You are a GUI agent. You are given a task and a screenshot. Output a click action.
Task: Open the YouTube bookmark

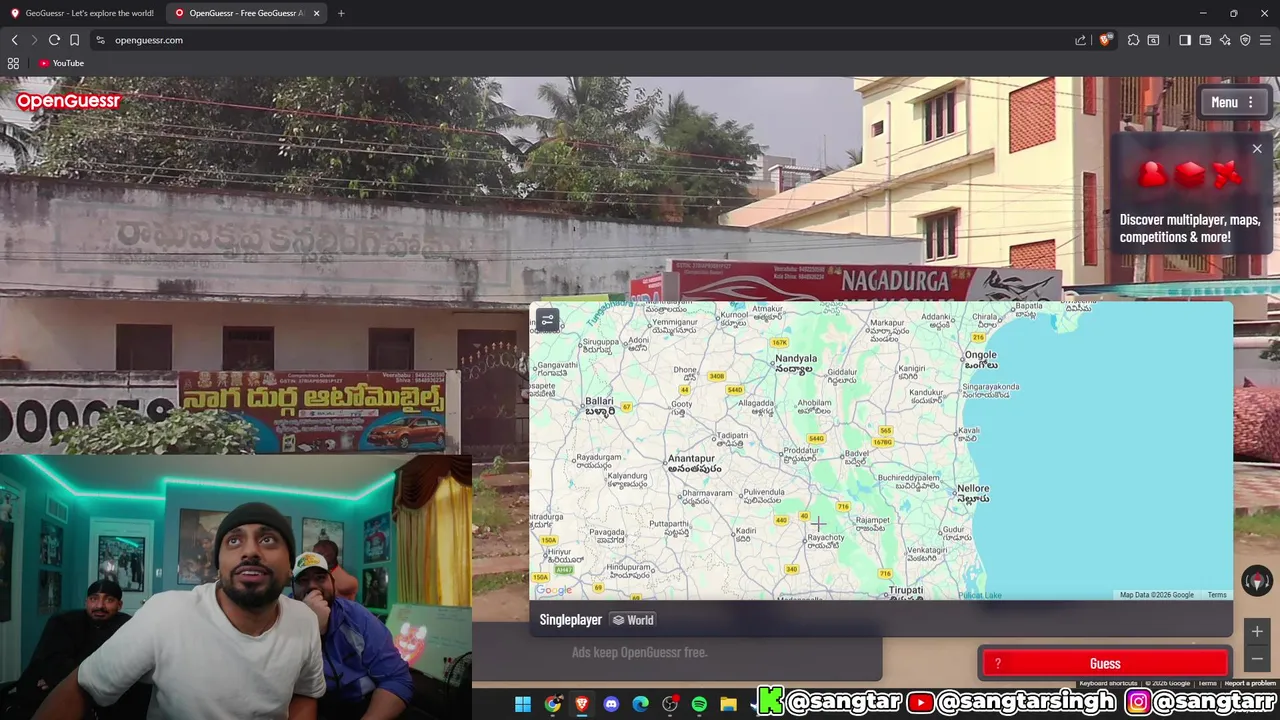click(61, 63)
